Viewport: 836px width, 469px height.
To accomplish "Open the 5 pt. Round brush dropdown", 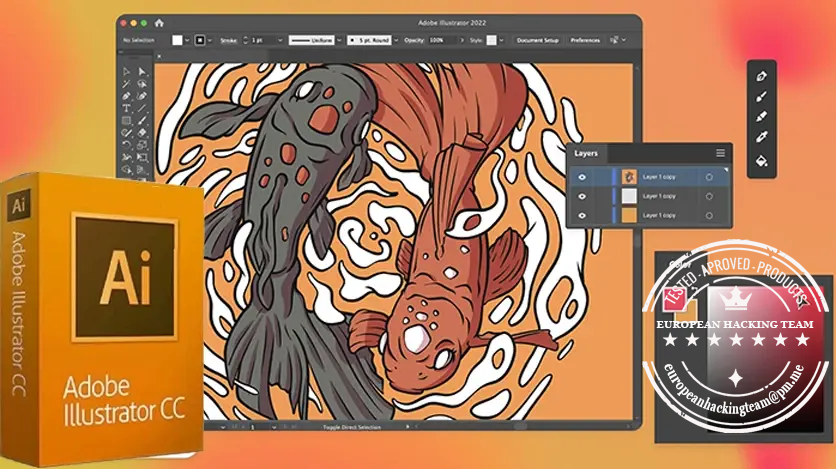I will (396, 41).
